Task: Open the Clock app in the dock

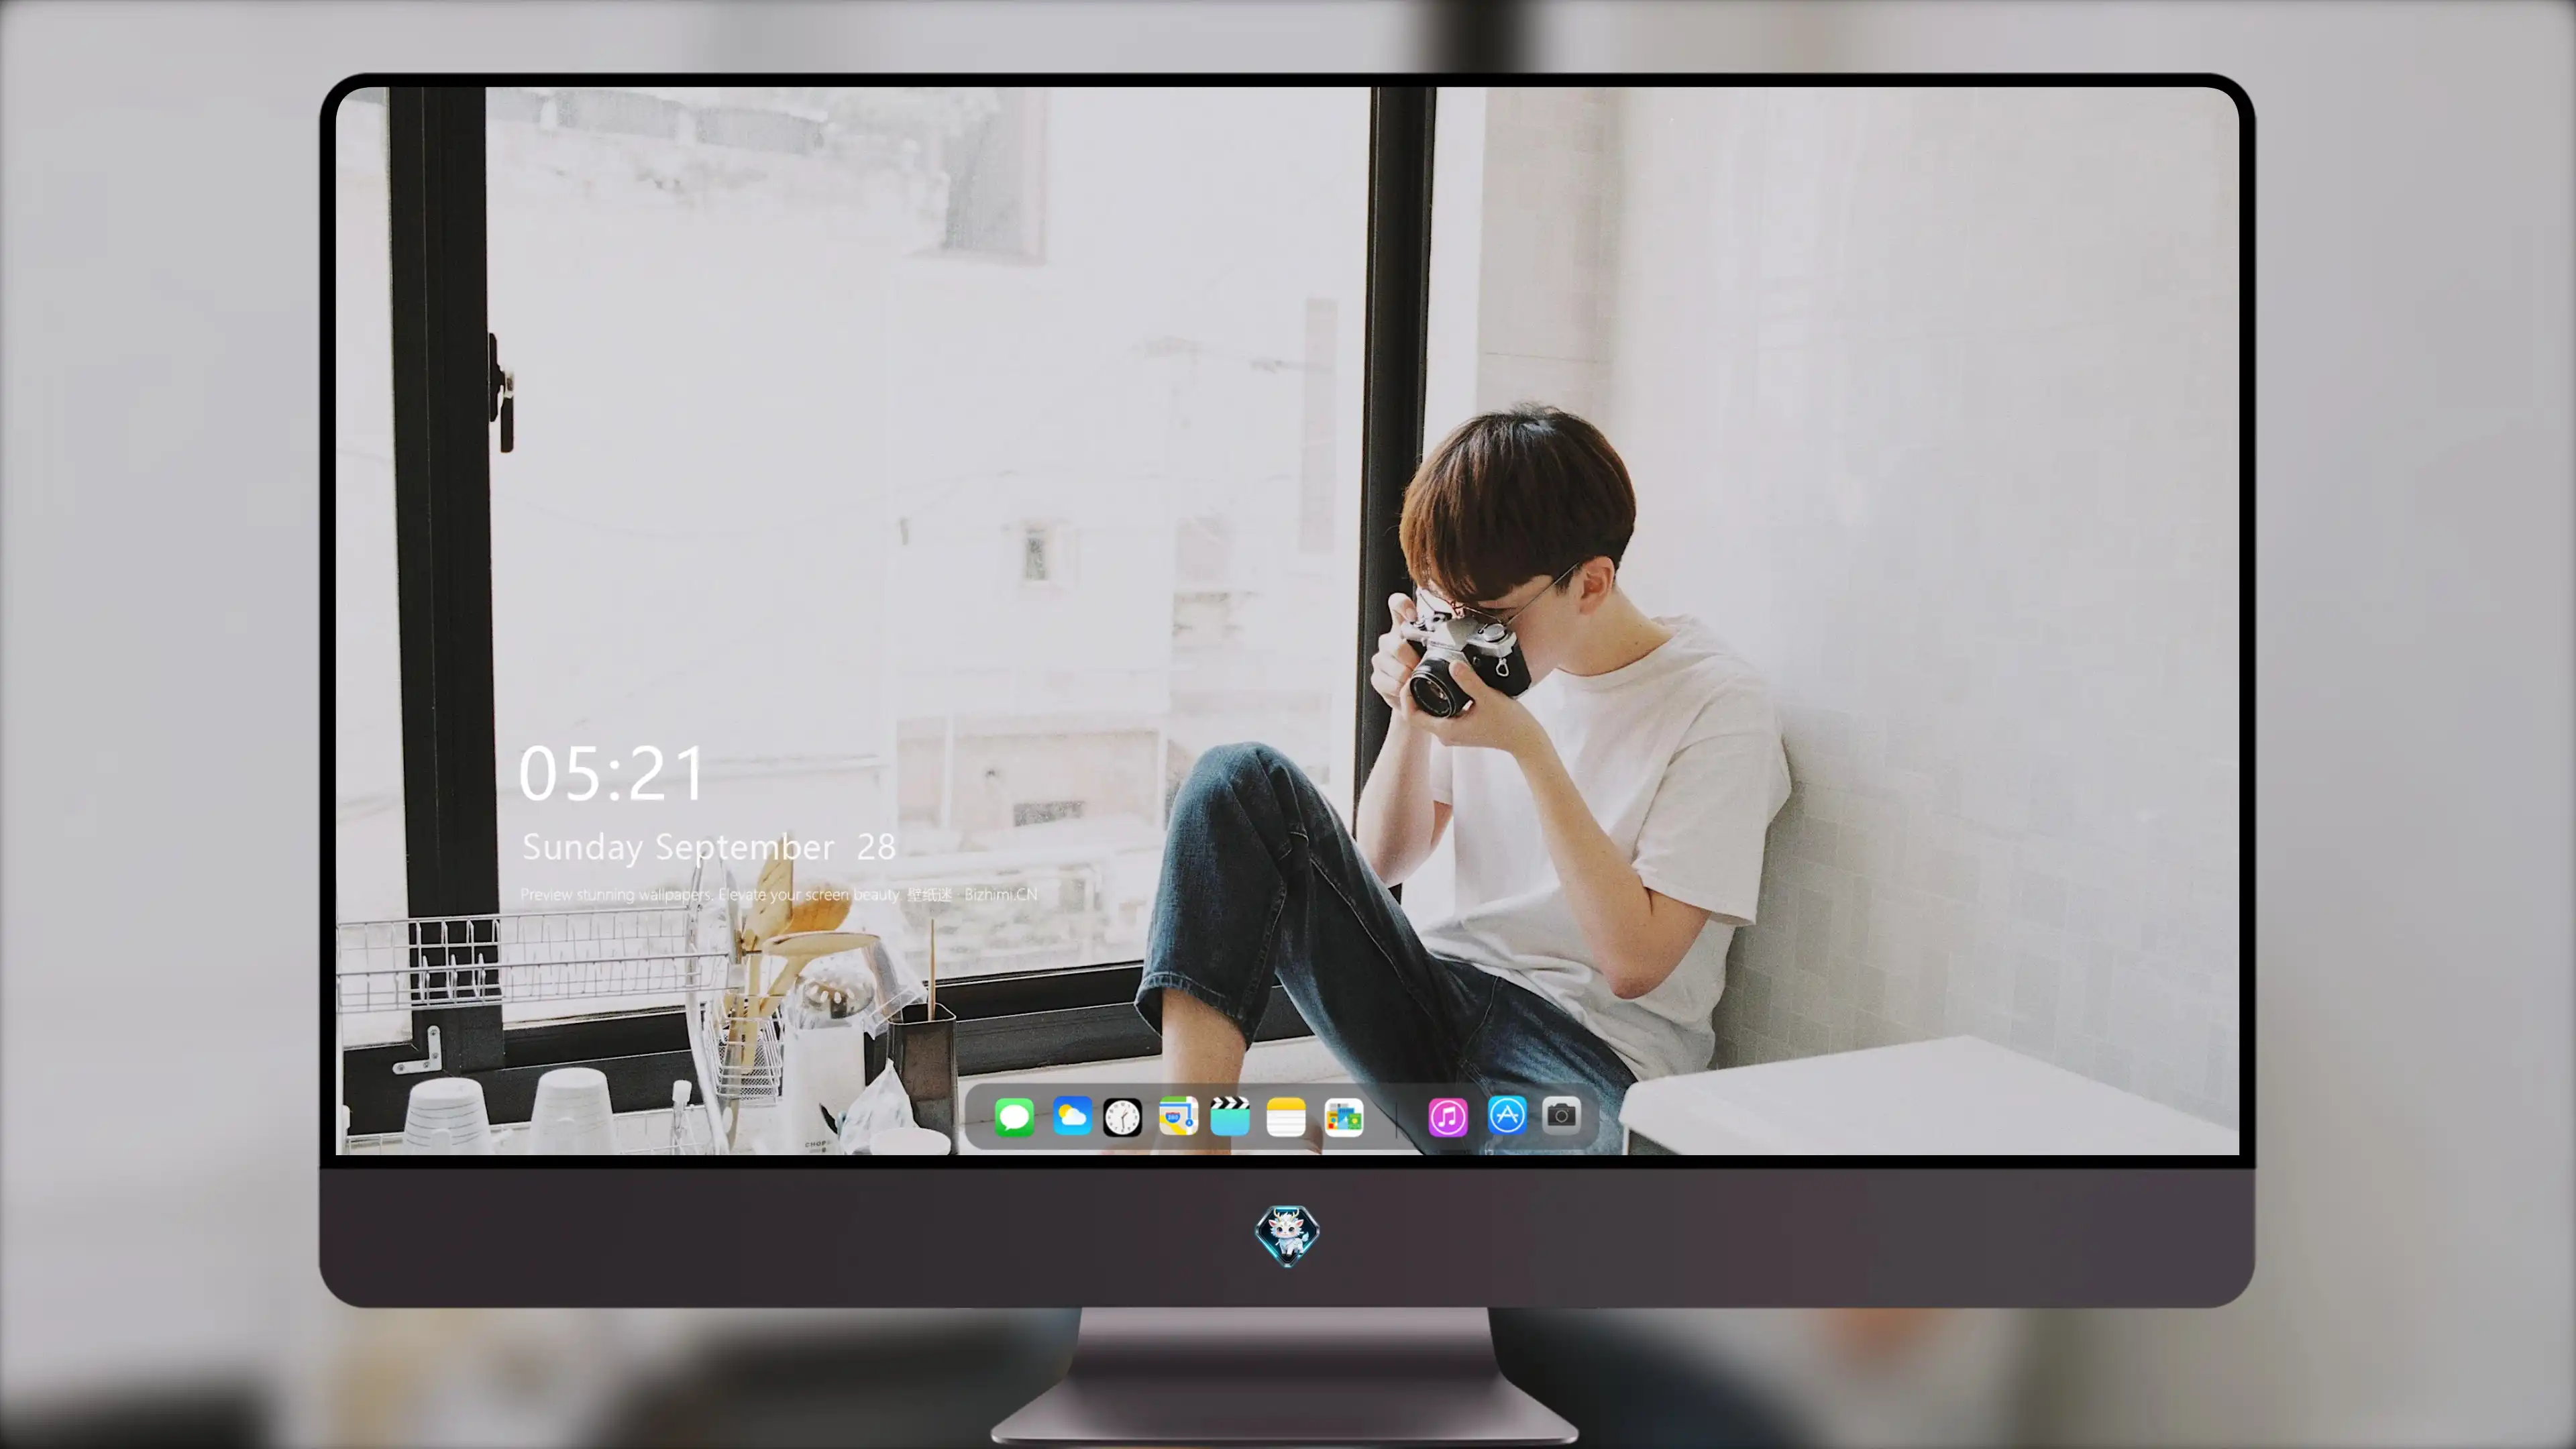Action: (1122, 1117)
